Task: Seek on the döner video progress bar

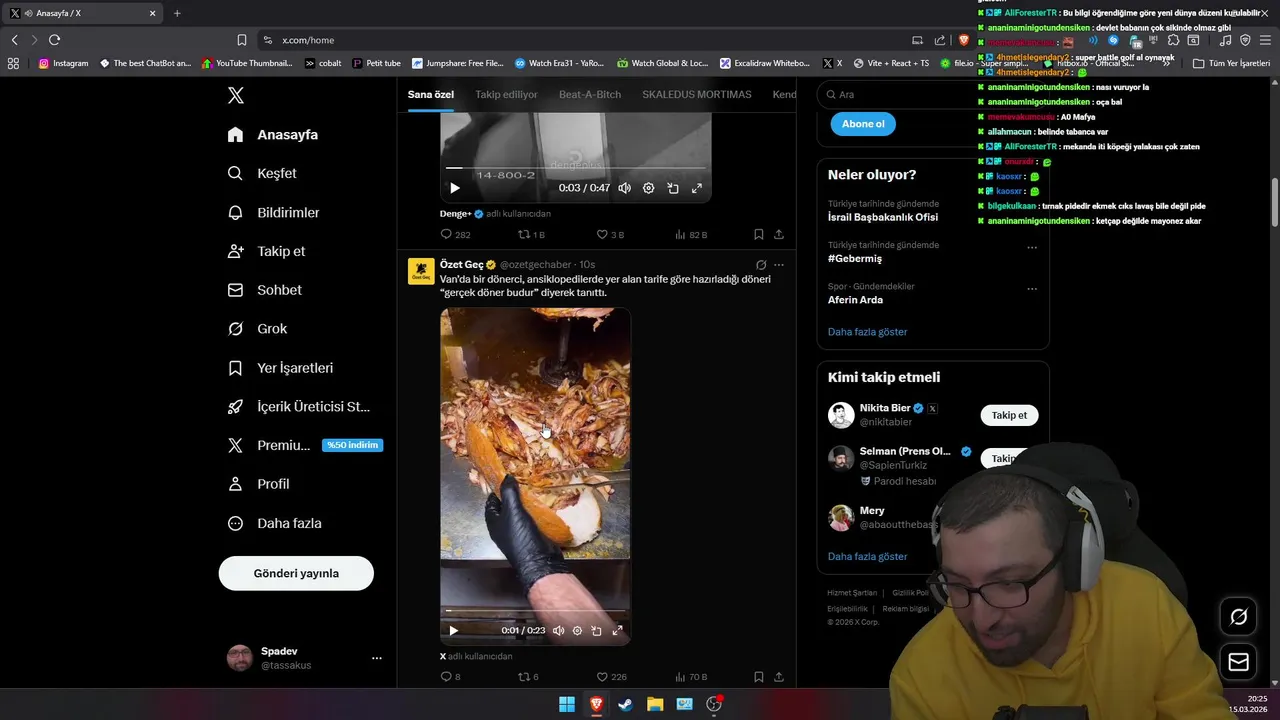Action: [535, 610]
